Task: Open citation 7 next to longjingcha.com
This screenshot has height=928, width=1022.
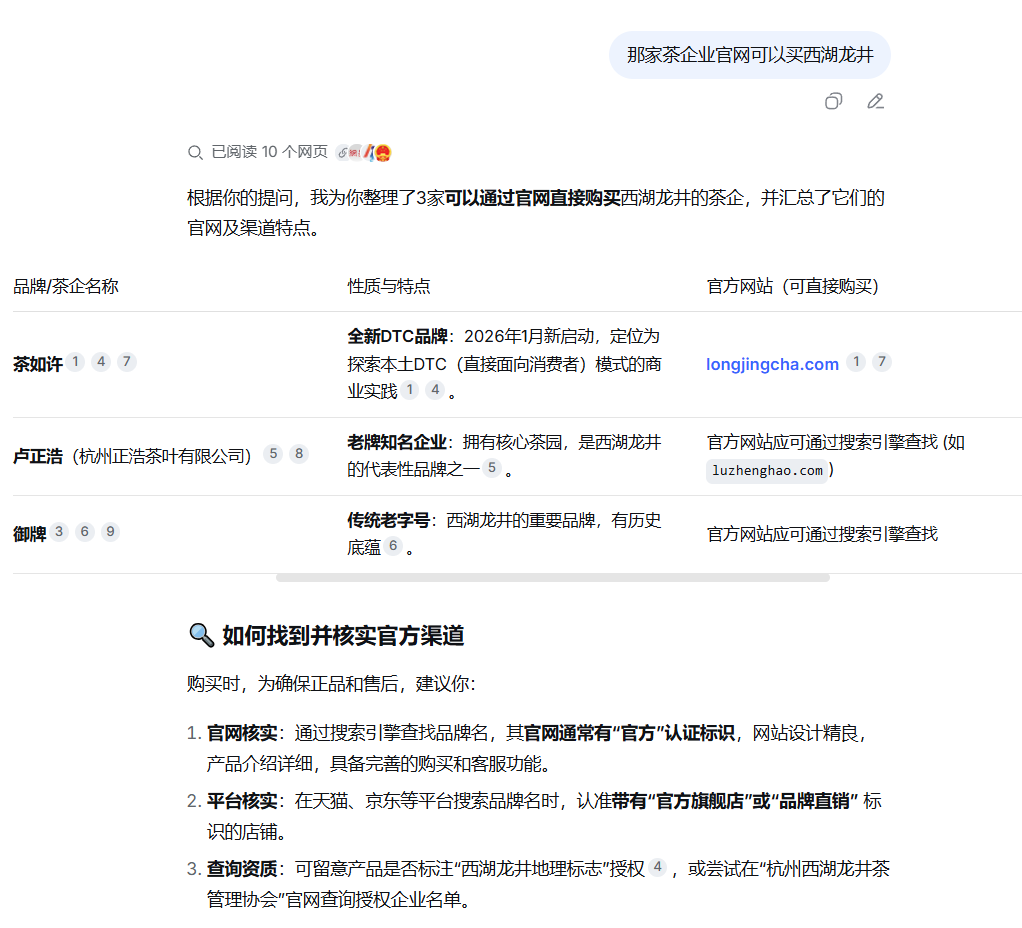Action: click(882, 362)
